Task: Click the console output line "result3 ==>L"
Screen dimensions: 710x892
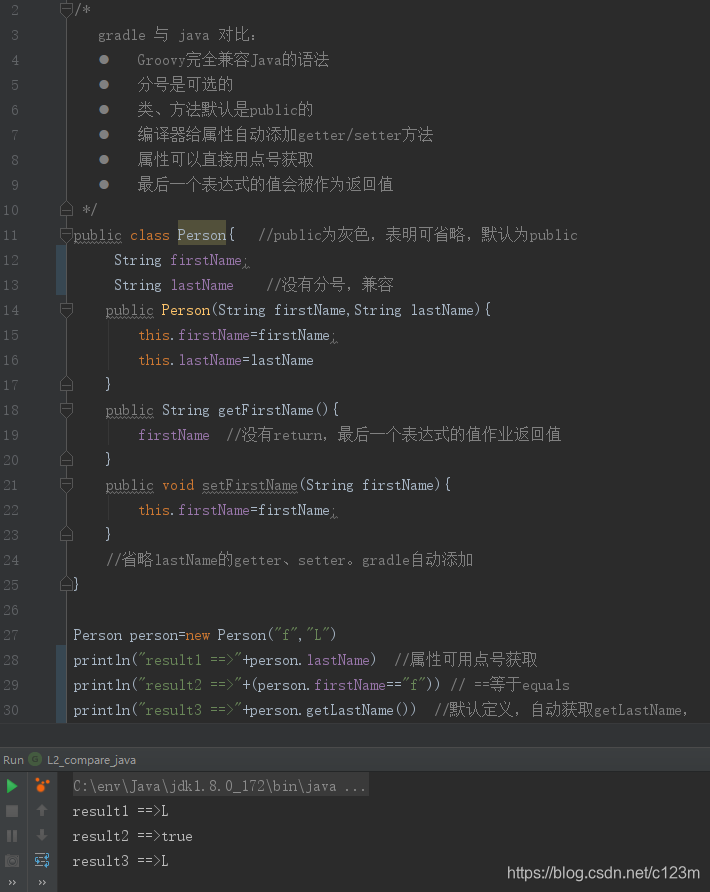Action: point(120,861)
